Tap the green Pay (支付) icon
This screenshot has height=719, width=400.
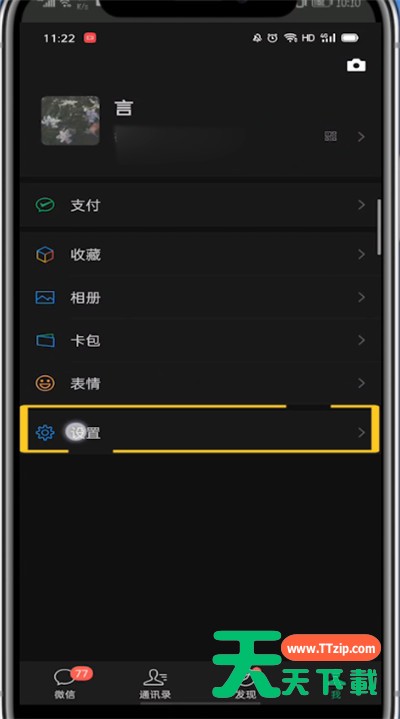(x=45, y=205)
